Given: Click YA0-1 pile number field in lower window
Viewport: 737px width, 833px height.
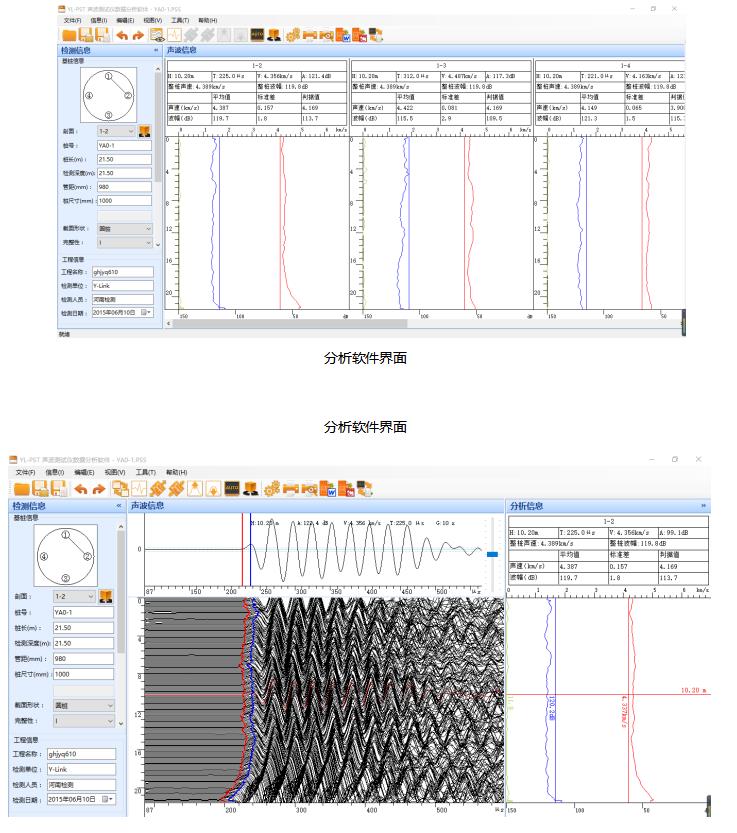Looking at the screenshot, I should pyautogui.click(x=83, y=612).
